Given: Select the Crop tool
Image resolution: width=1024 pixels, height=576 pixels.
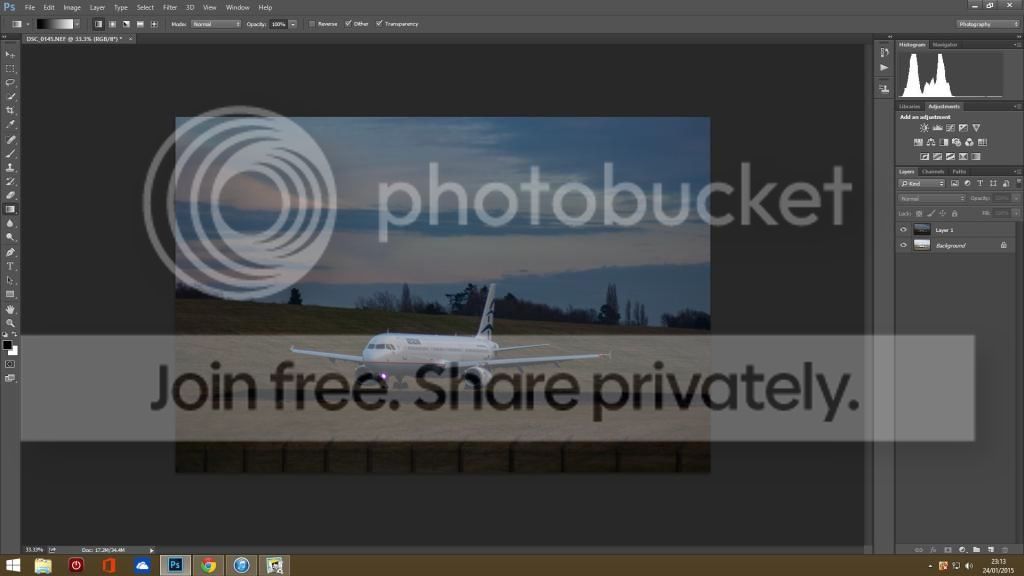Looking at the screenshot, I should click(11, 110).
